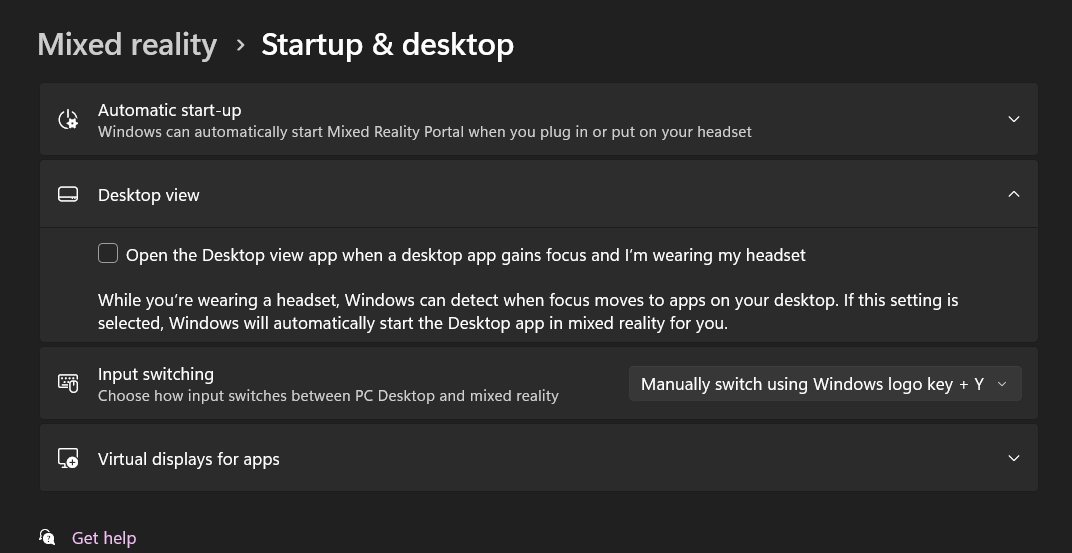Click the checkbox label about wearing my headset

point(466,255)
